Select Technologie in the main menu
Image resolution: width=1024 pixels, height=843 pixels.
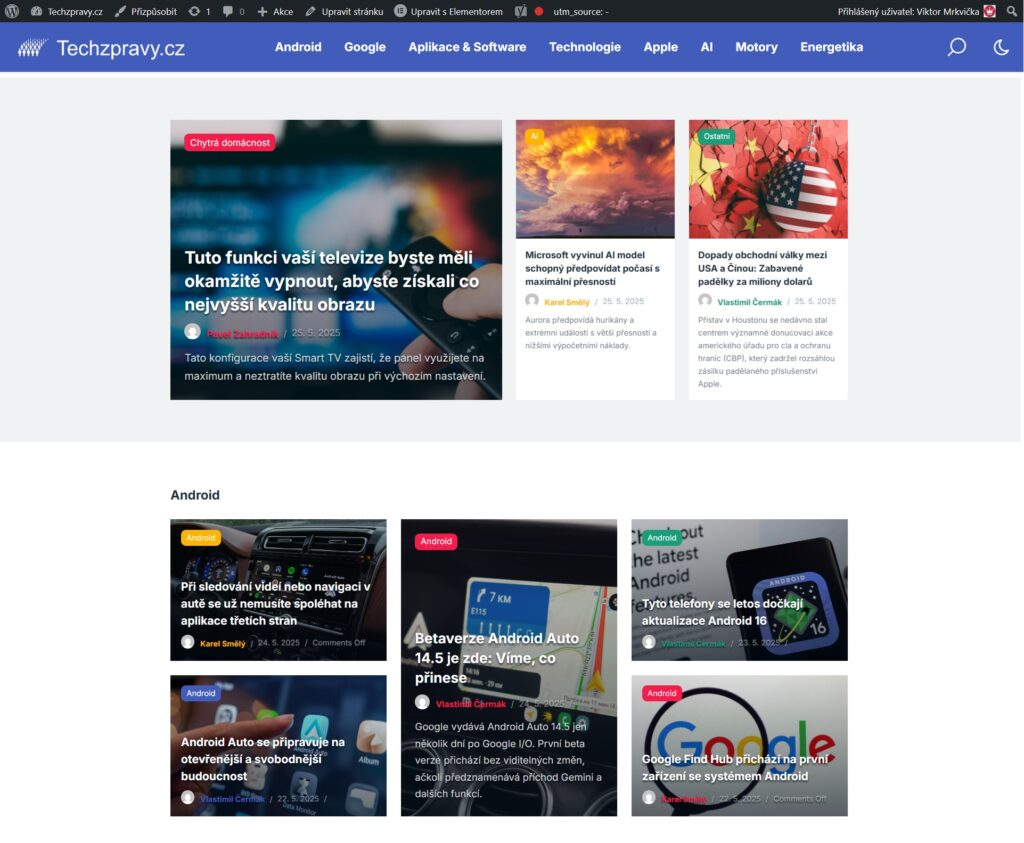pos(585,47)
